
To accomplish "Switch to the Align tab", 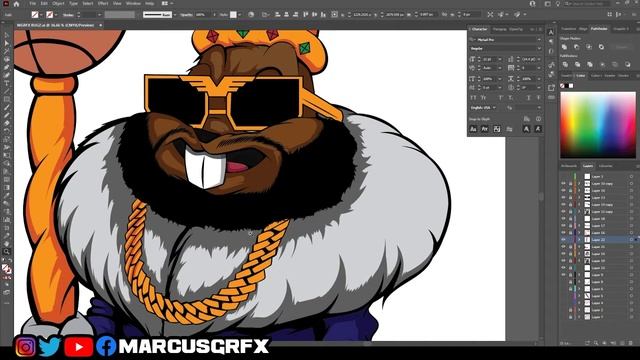I will tap(583, 29).
